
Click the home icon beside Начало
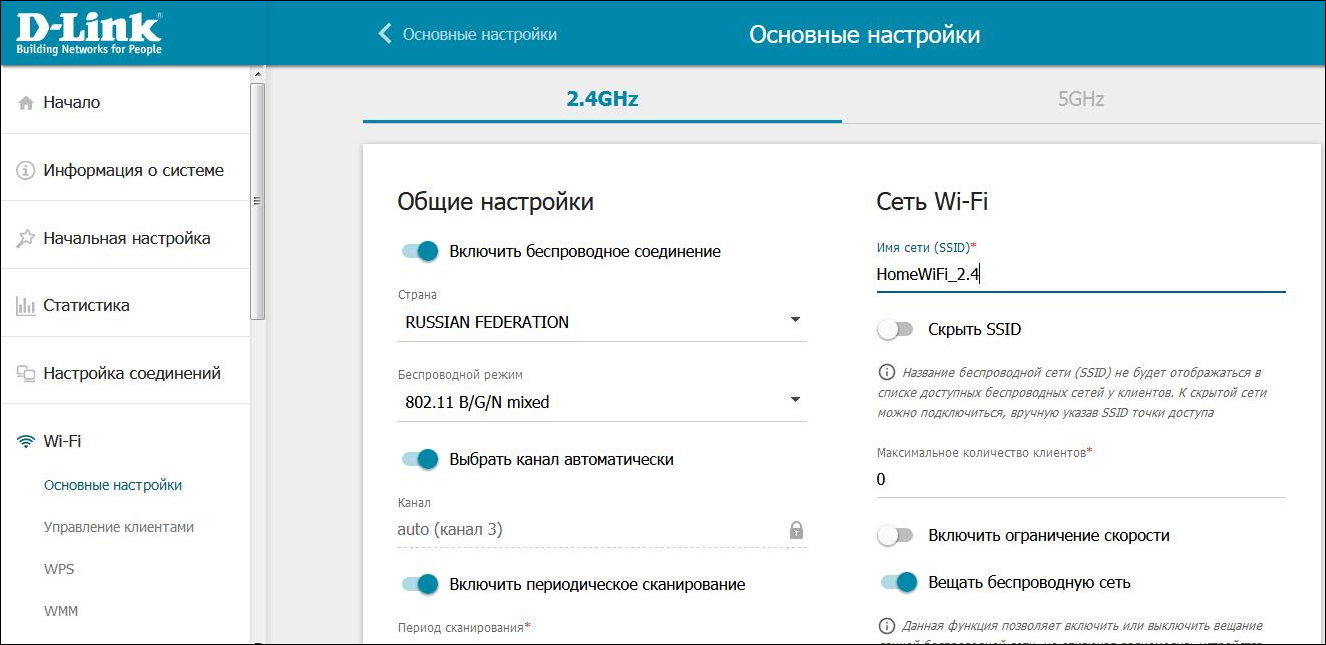(26, 103)
